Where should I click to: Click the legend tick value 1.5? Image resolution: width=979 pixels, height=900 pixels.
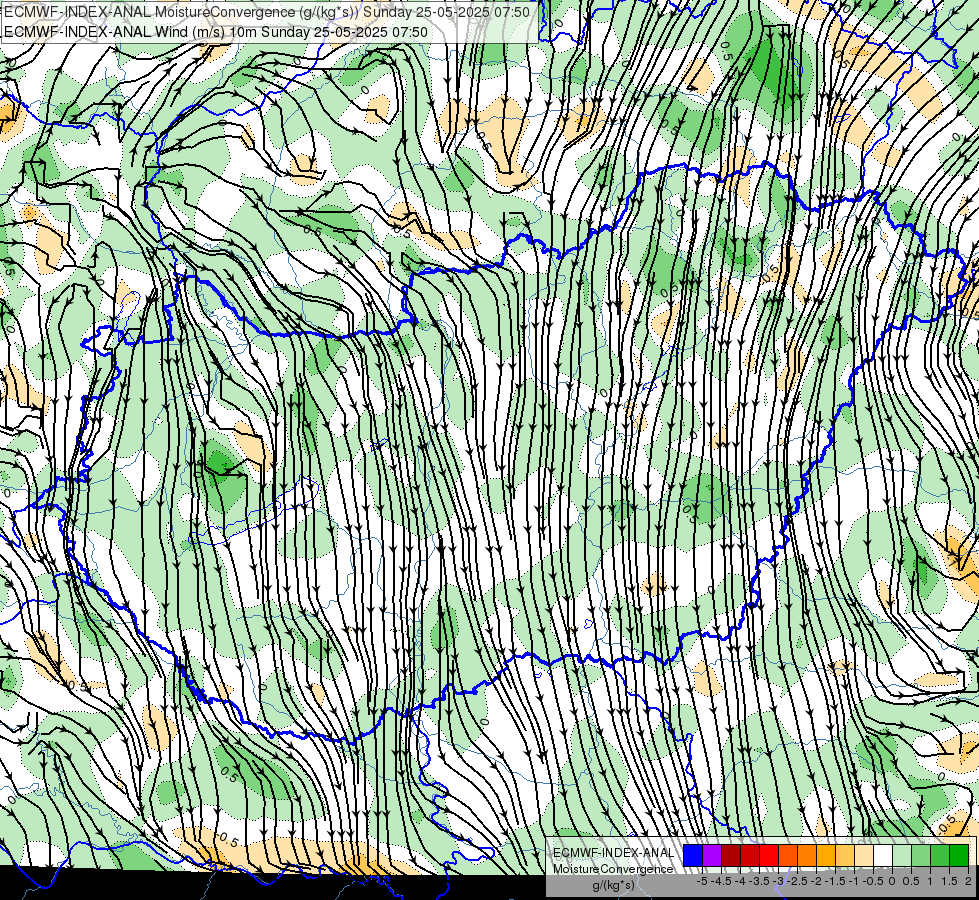tap(949, 881)
